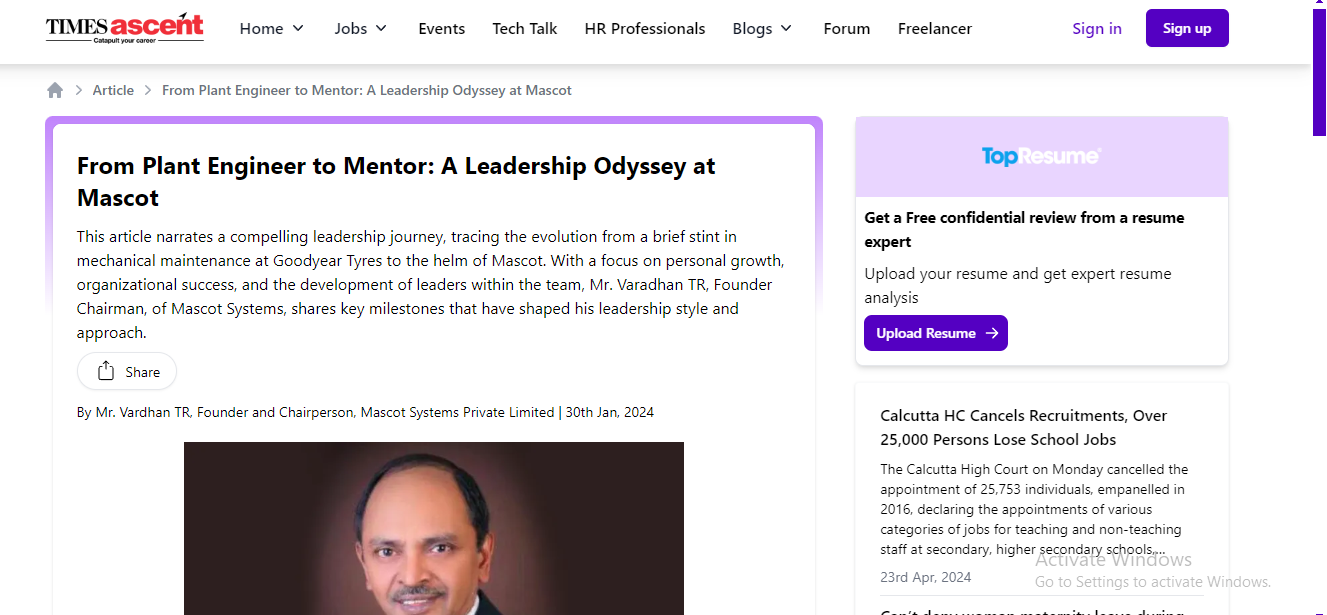Viewport: 1327px width, 615px height.
Task: Click the Times Ascent logo
Action: [125, 28]
